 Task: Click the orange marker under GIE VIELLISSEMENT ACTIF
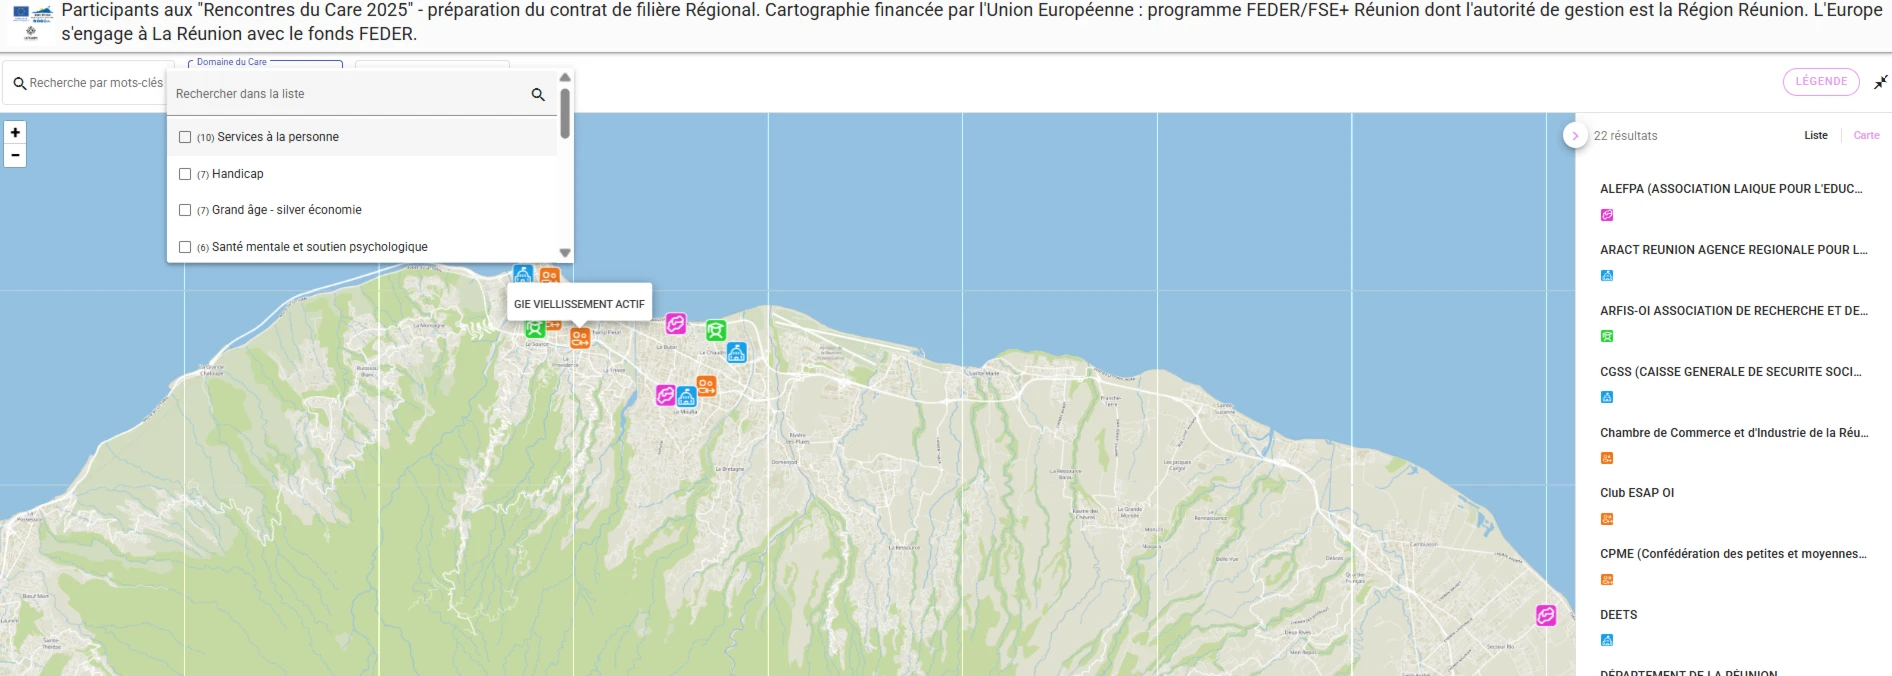580,338
